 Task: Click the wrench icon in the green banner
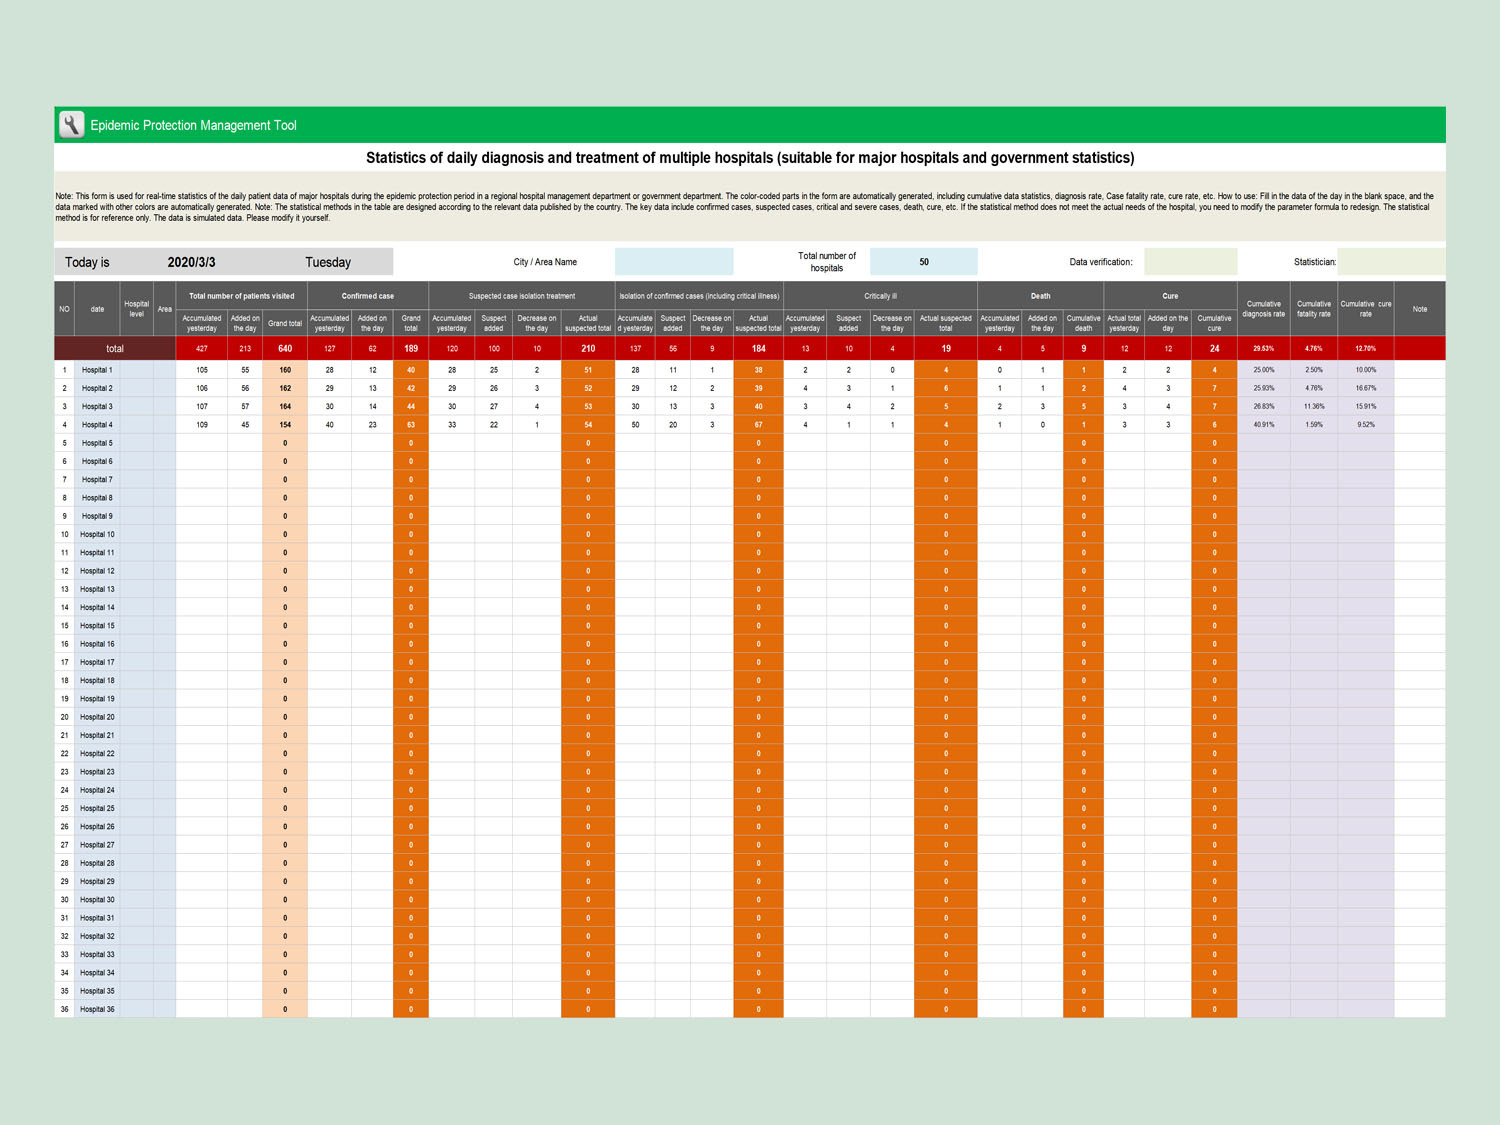tap(71, 125)
